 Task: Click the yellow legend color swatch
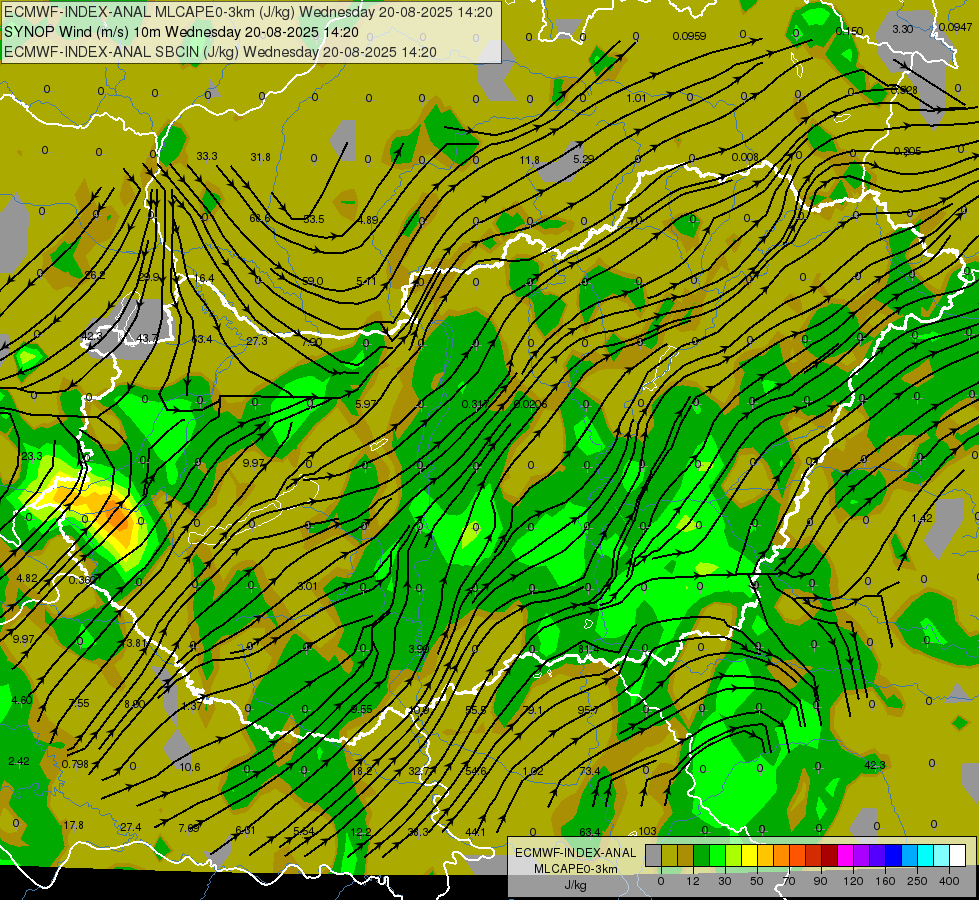[750, 855]
